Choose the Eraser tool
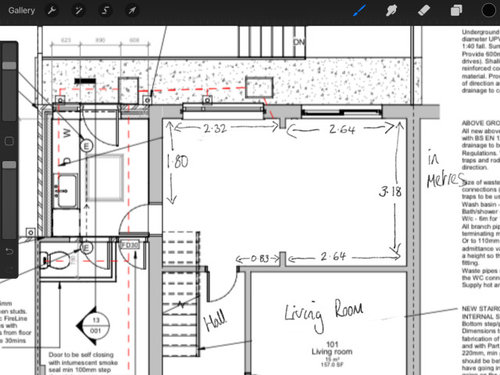This screenshot has height=375, width=500. tap(424, 11)
